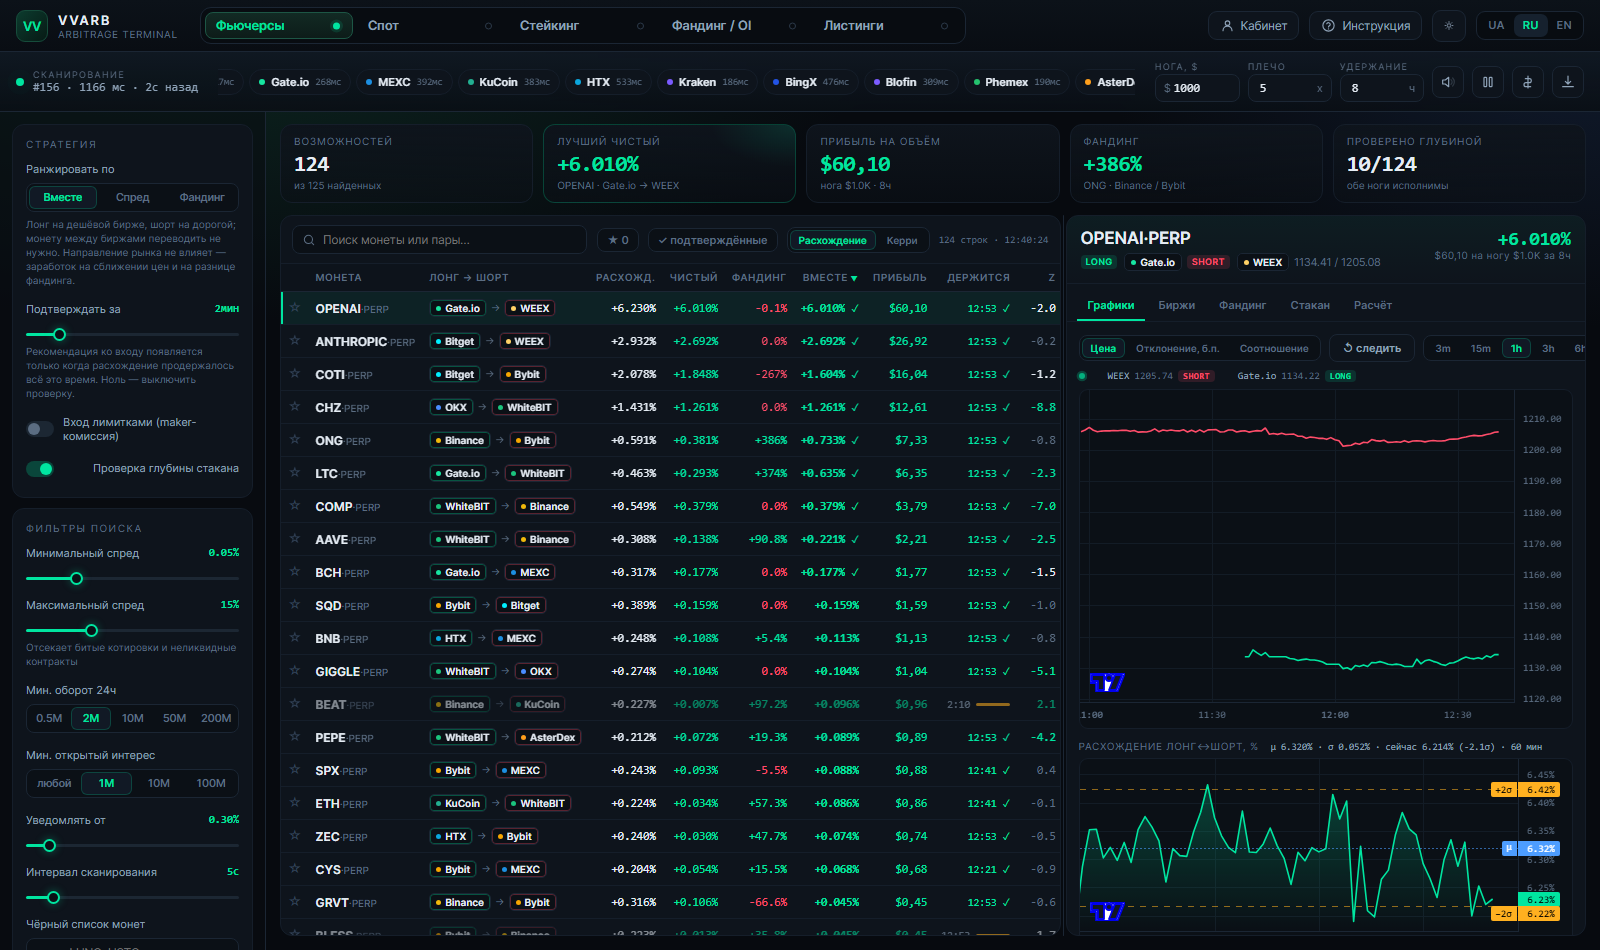This screenshot has height=950, width=1600.
Task: Disable the order book depth check toggle
Action: (x=40, y=469)
